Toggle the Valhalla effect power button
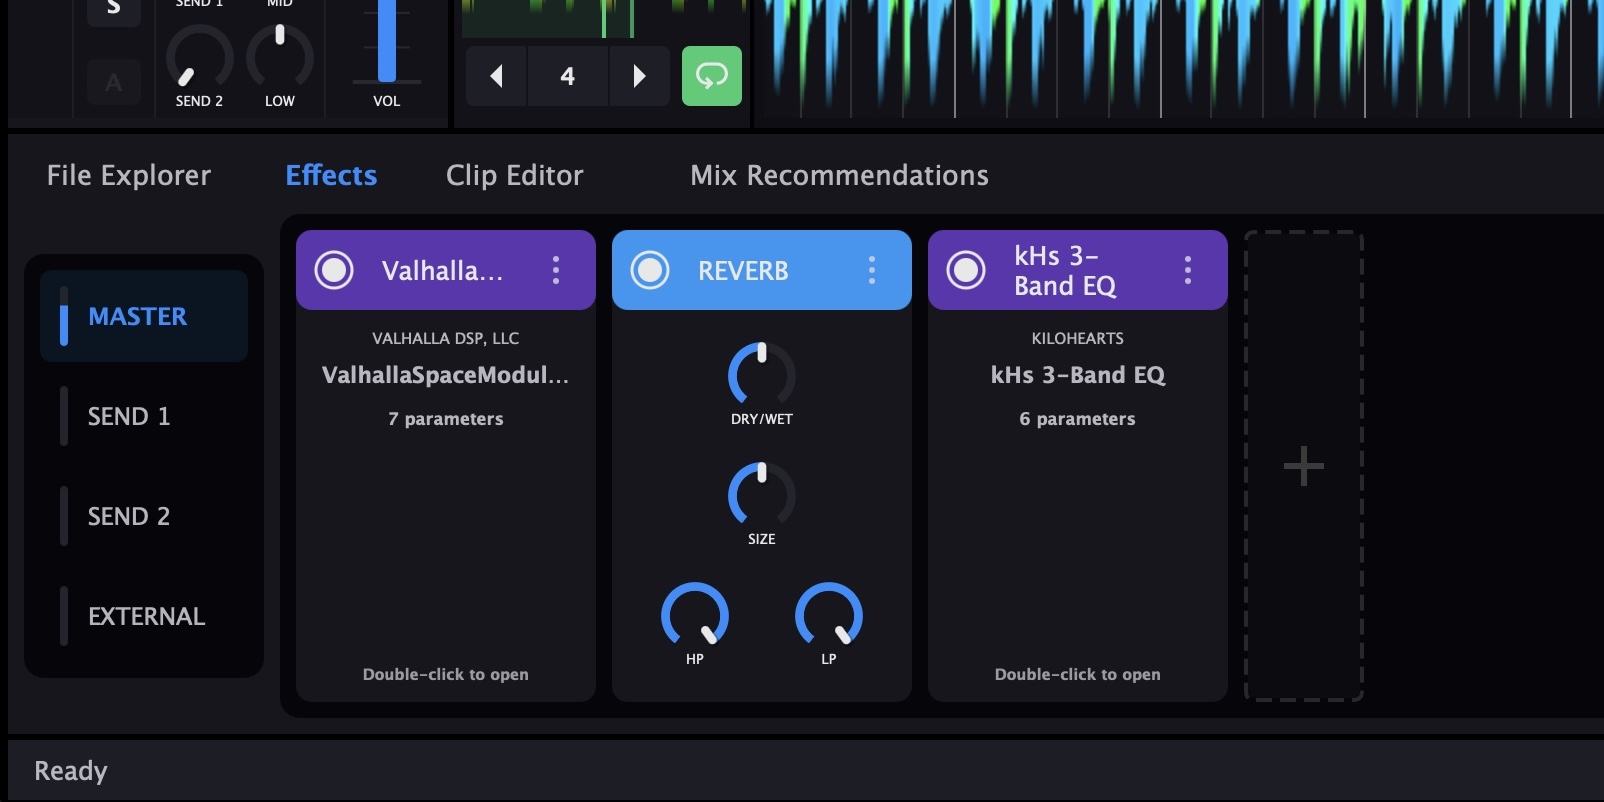Image resolution: width=1604 pixels, height=802 pixels. (x=334, y=270)
